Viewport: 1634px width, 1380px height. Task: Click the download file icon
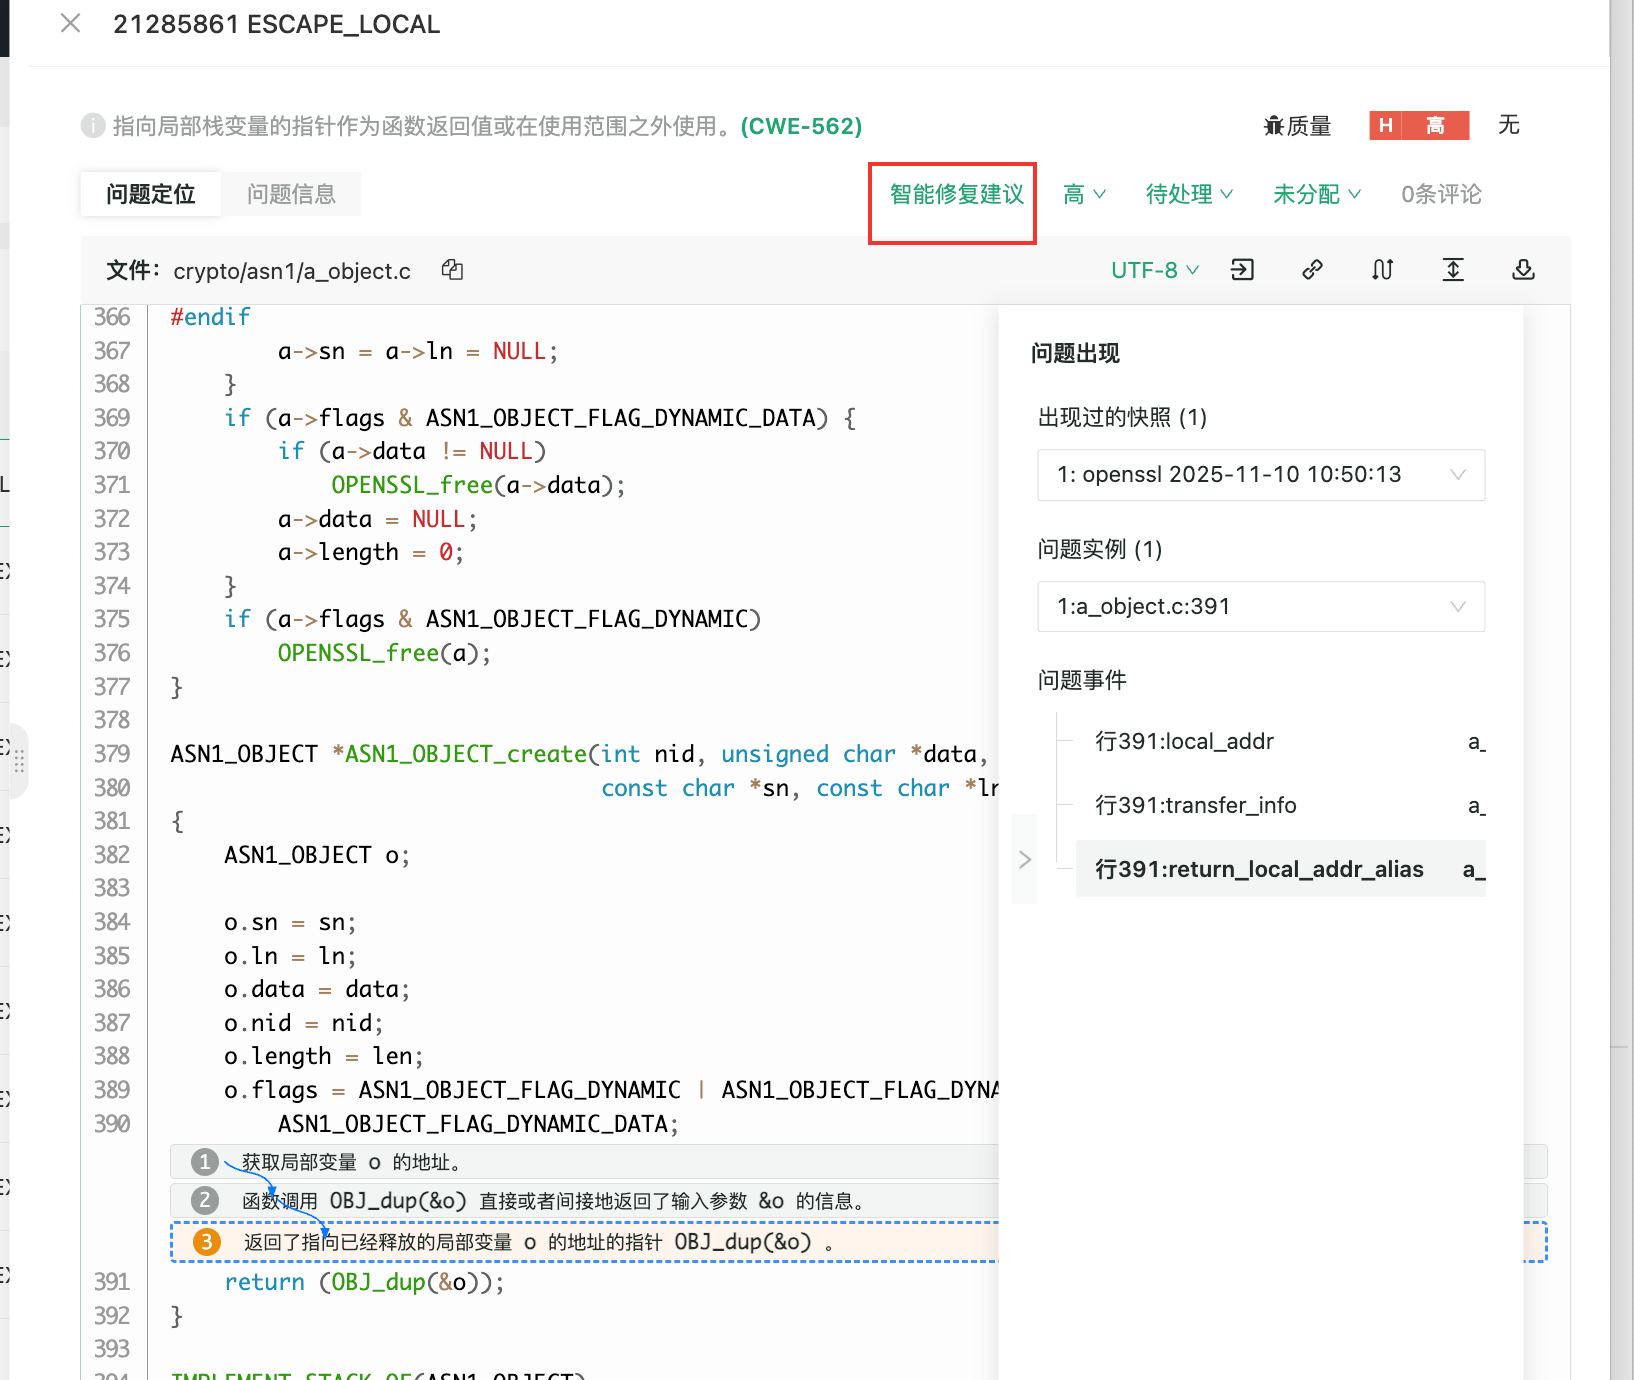click(1523, 270)
